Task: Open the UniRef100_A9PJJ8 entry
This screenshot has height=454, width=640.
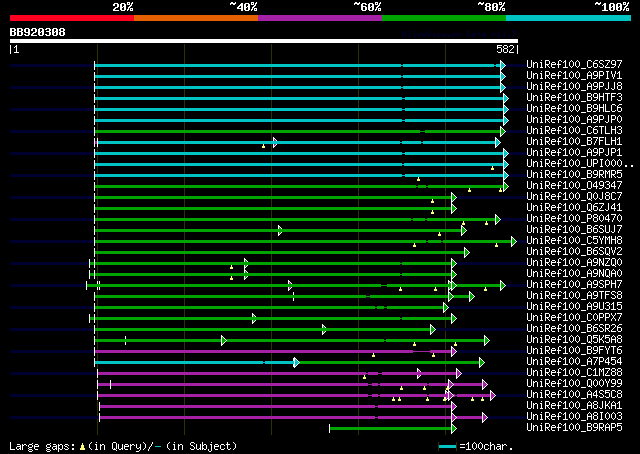Action: (574, 87)
